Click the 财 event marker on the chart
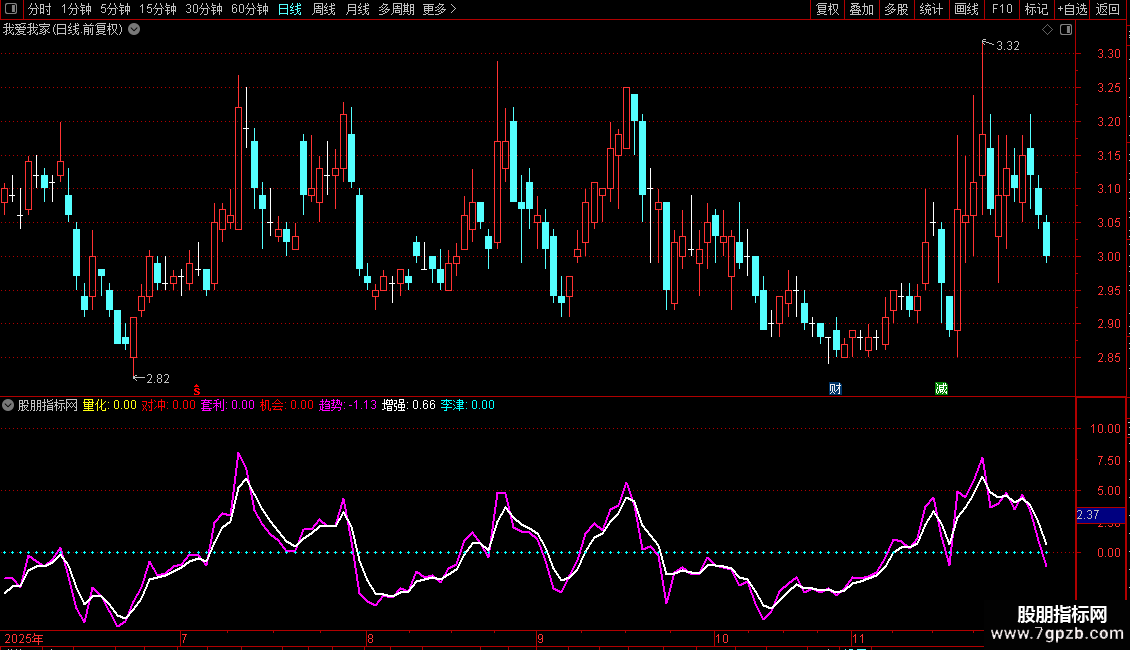This screenshot has width=1130, height=650. (x=834, y=388)
